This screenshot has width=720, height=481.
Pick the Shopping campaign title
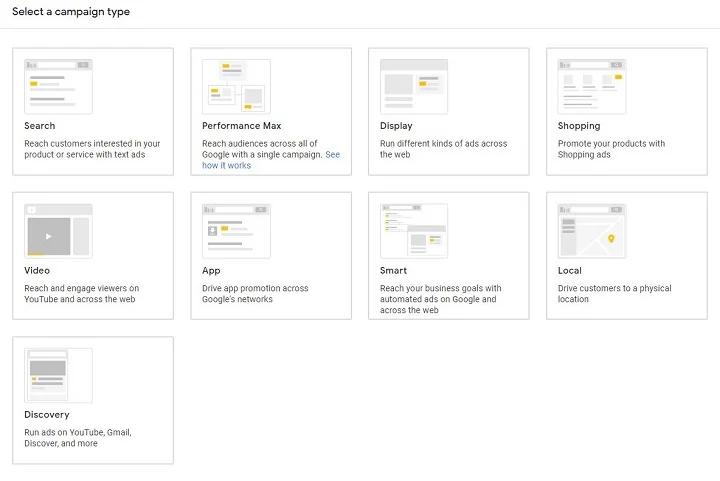pyautogui.click(x=579, y=126)
